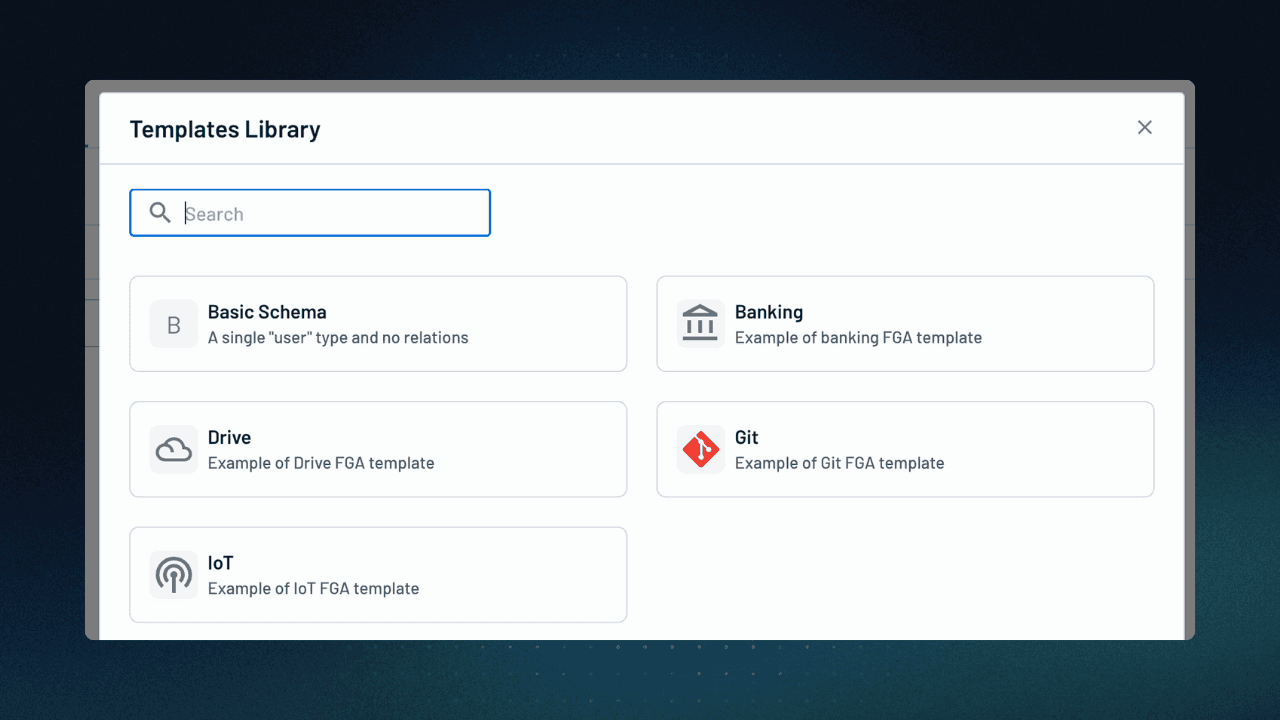Viewport: 1280px width, 720px height.
Task: Click the Templates Library heading
Action: [225, 129]
